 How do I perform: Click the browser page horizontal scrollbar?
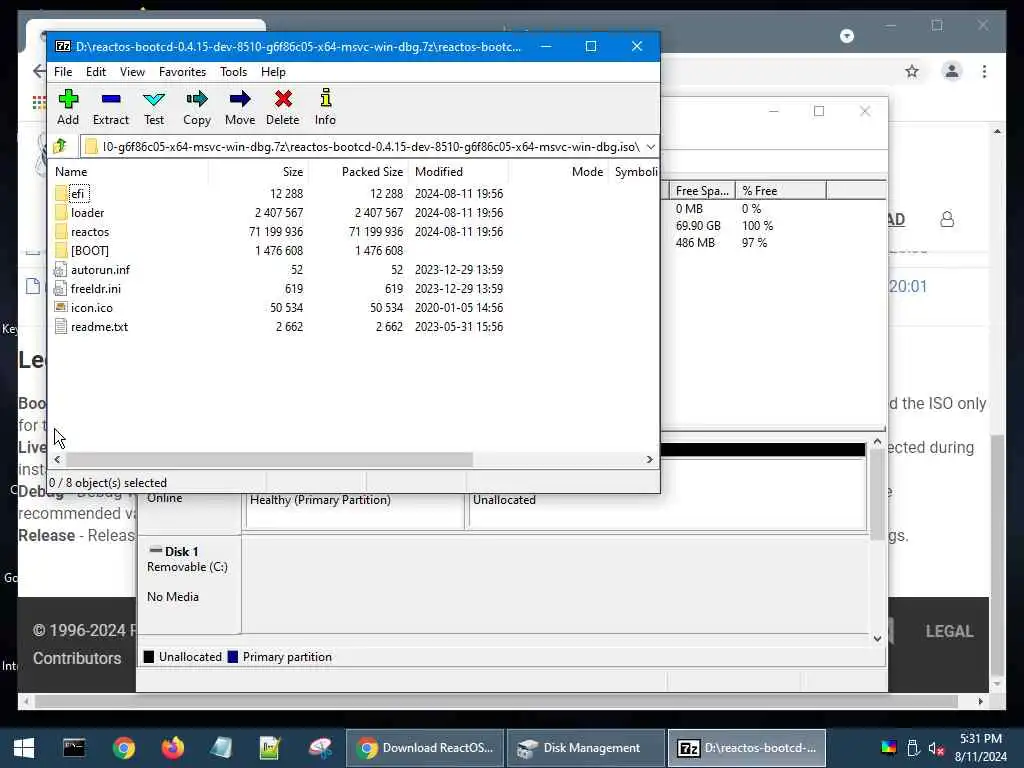(x=496, y=701)
